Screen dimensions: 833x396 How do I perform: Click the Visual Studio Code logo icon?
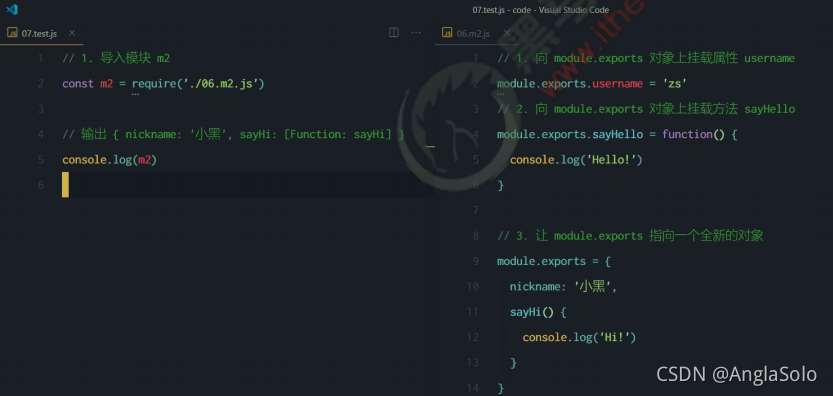(x=12, y=9)
